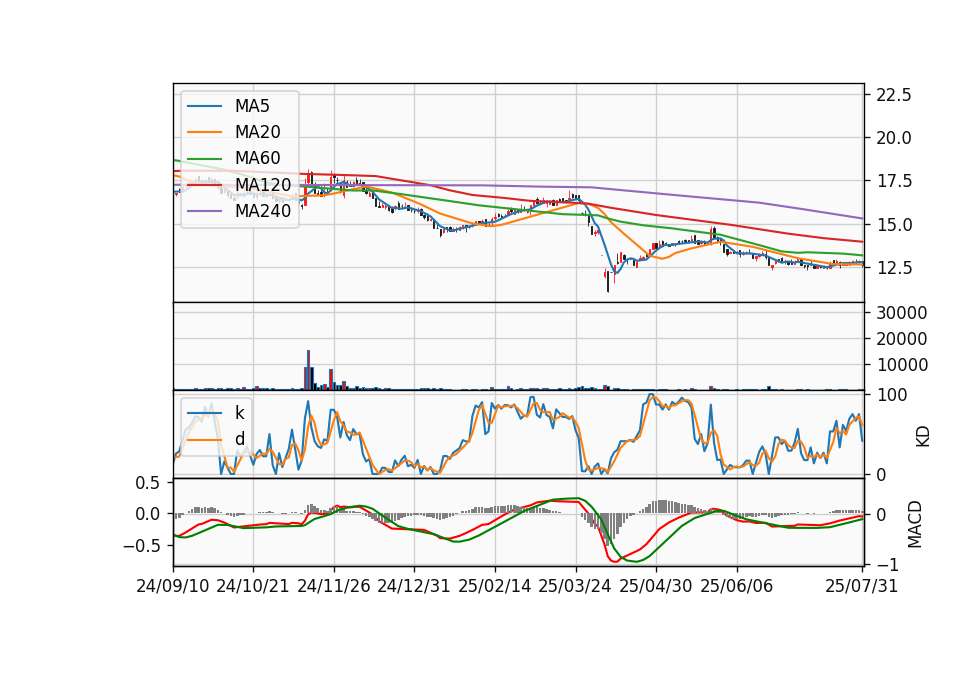Click the MA20 legend label
Image resolution: width=960 pixels, height=690 pixels.
[257, 132]
